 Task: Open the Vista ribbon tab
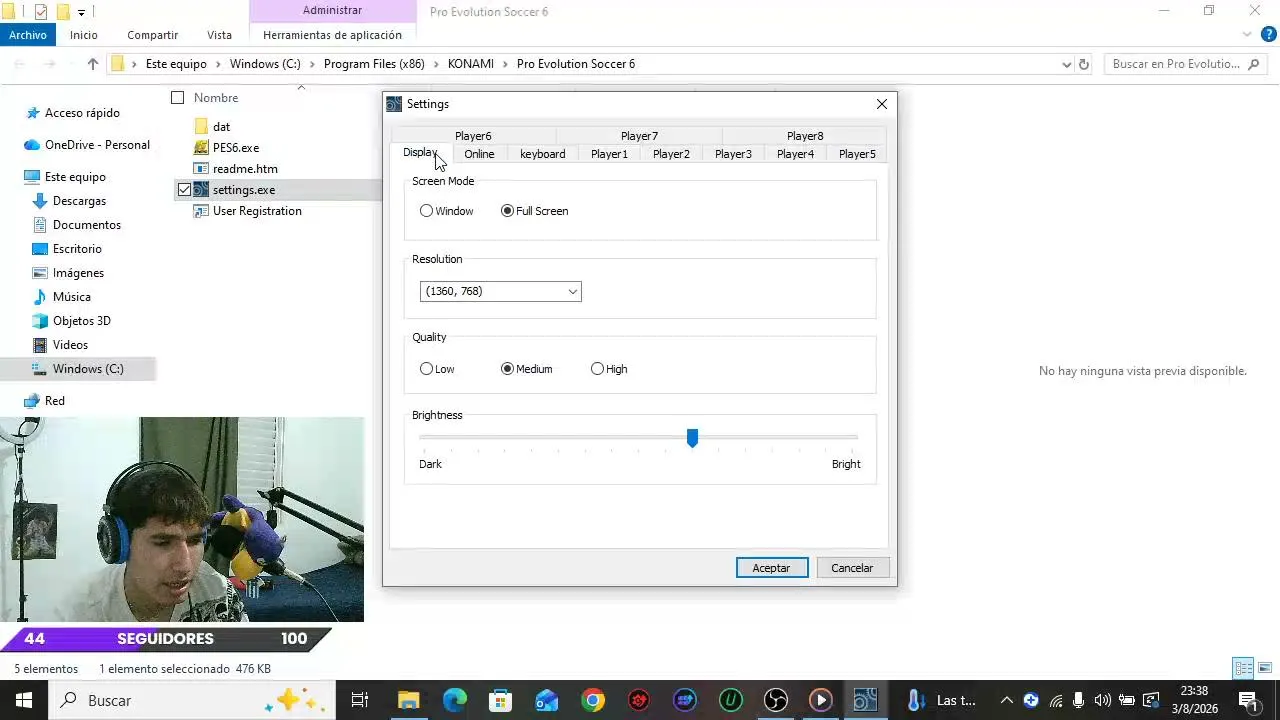[219, 35]
